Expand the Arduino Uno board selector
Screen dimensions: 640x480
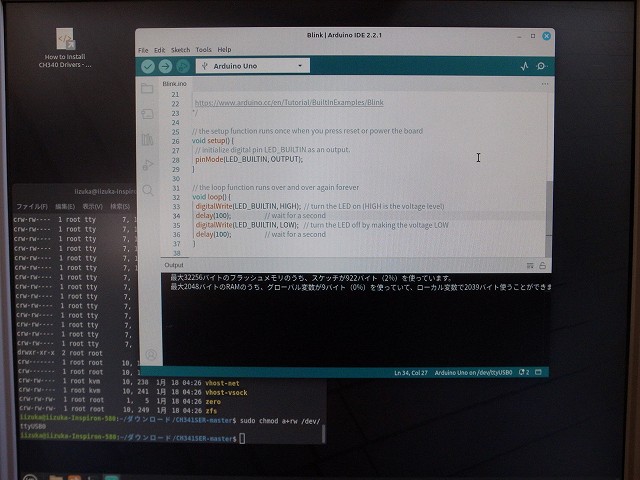point(253,66)
